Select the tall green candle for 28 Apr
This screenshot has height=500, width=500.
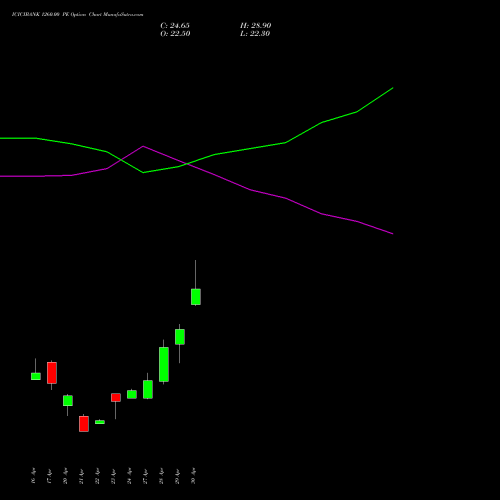[164, 364]
